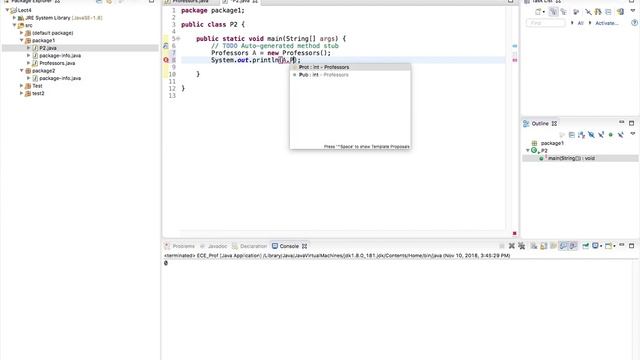The image size is (640, 360).
Task: Toggle Show Console on standard output change
Action: tap(563, 246)
